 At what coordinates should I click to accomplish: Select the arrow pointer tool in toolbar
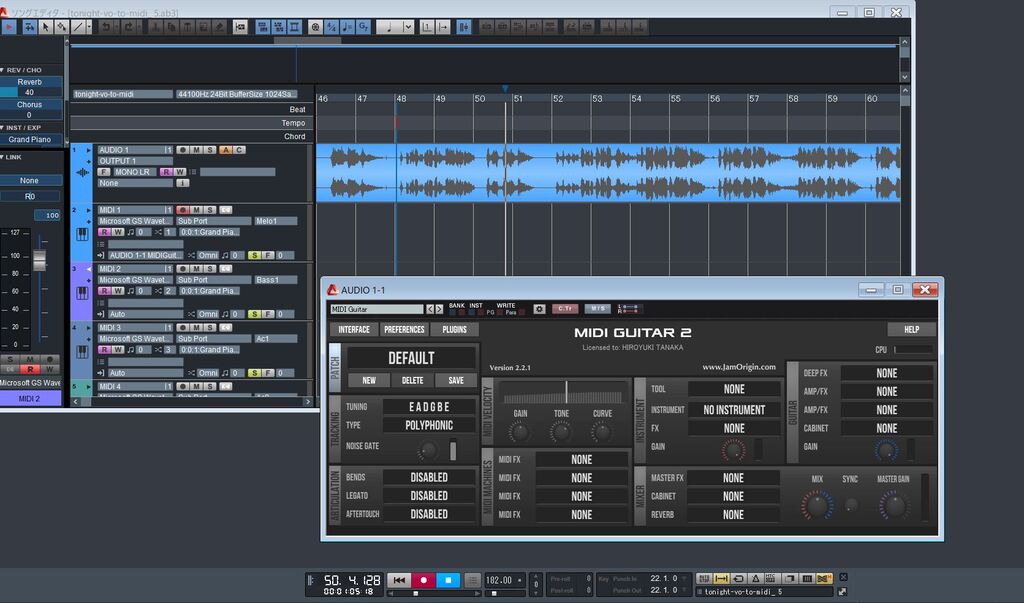pos(45,27)
